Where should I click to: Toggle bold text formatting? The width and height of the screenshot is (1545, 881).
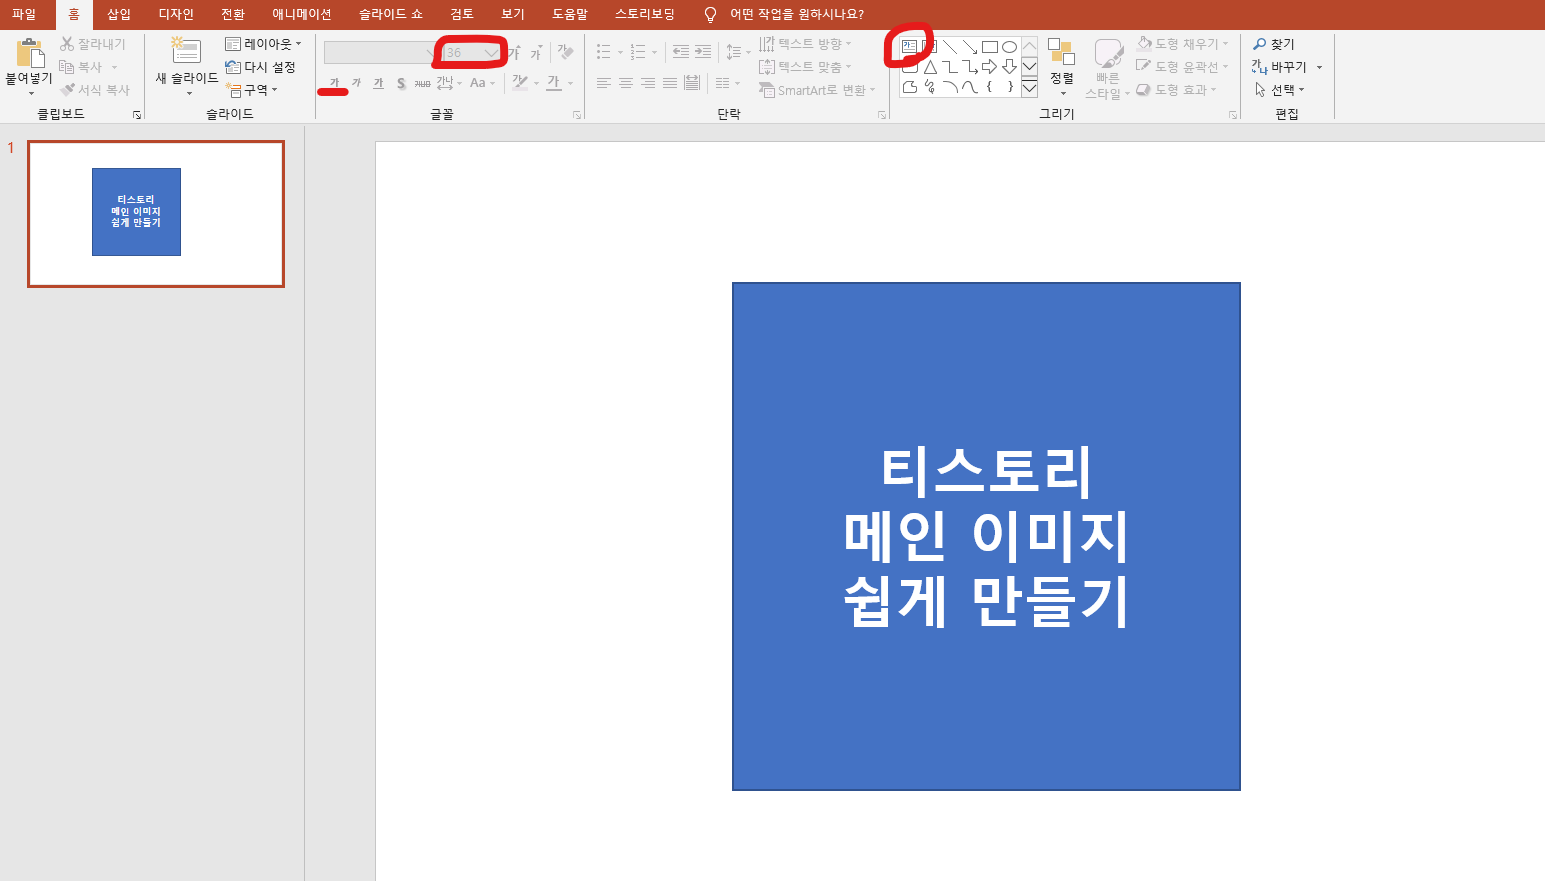[x=334, y=83]
